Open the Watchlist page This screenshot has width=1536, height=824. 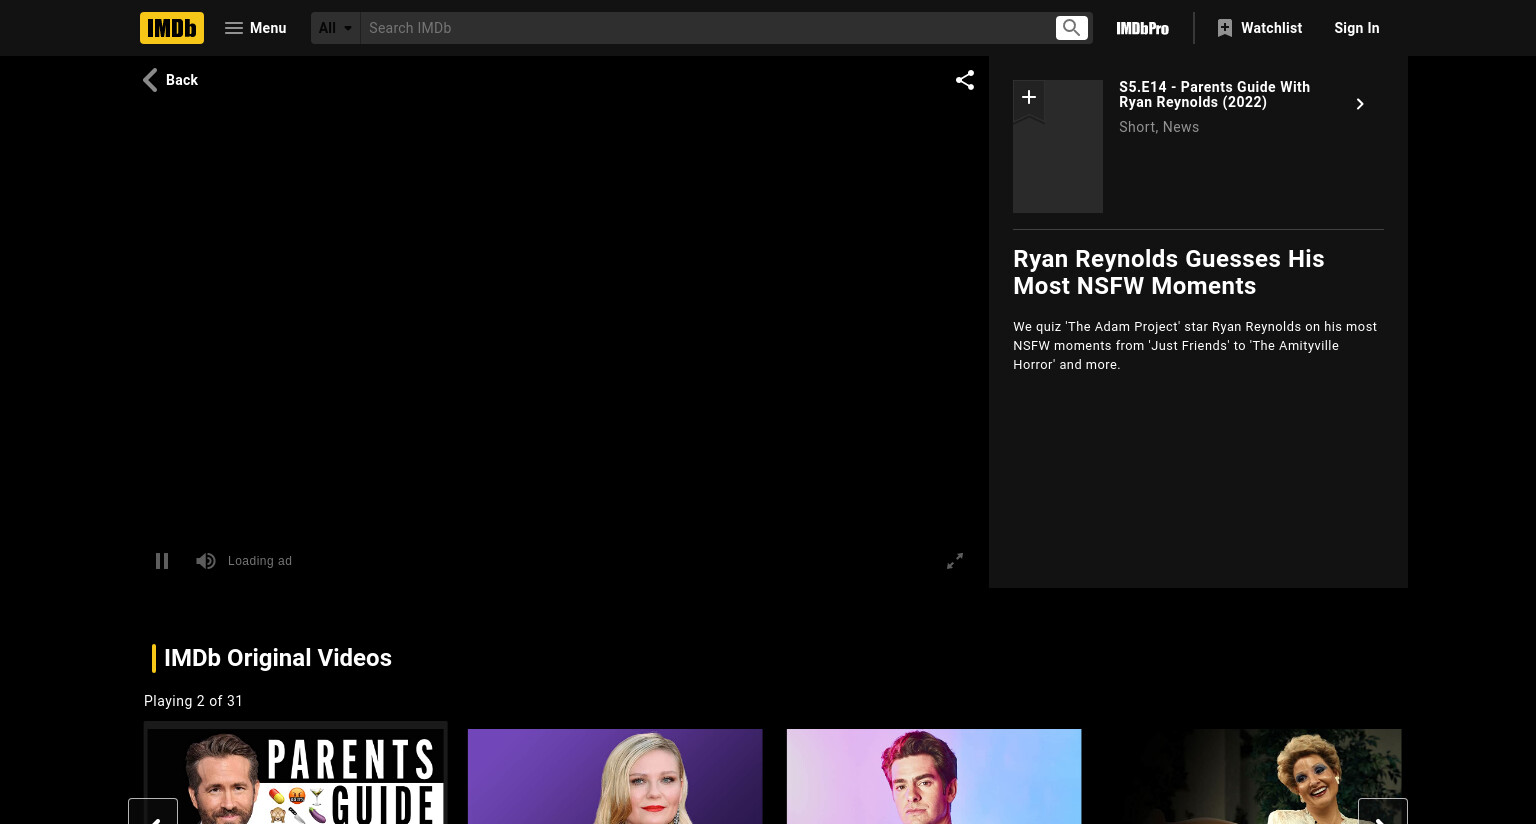pos(1260,28)
